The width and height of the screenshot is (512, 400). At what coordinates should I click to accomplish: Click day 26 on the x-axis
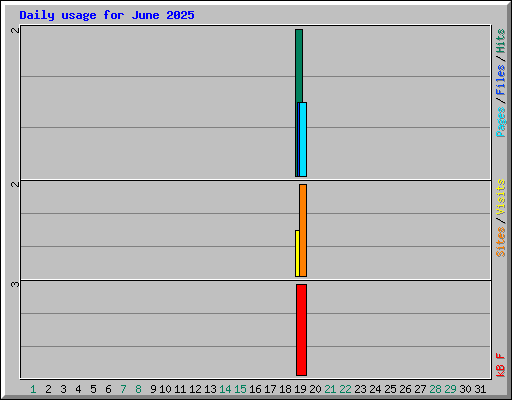click(405, 389)
